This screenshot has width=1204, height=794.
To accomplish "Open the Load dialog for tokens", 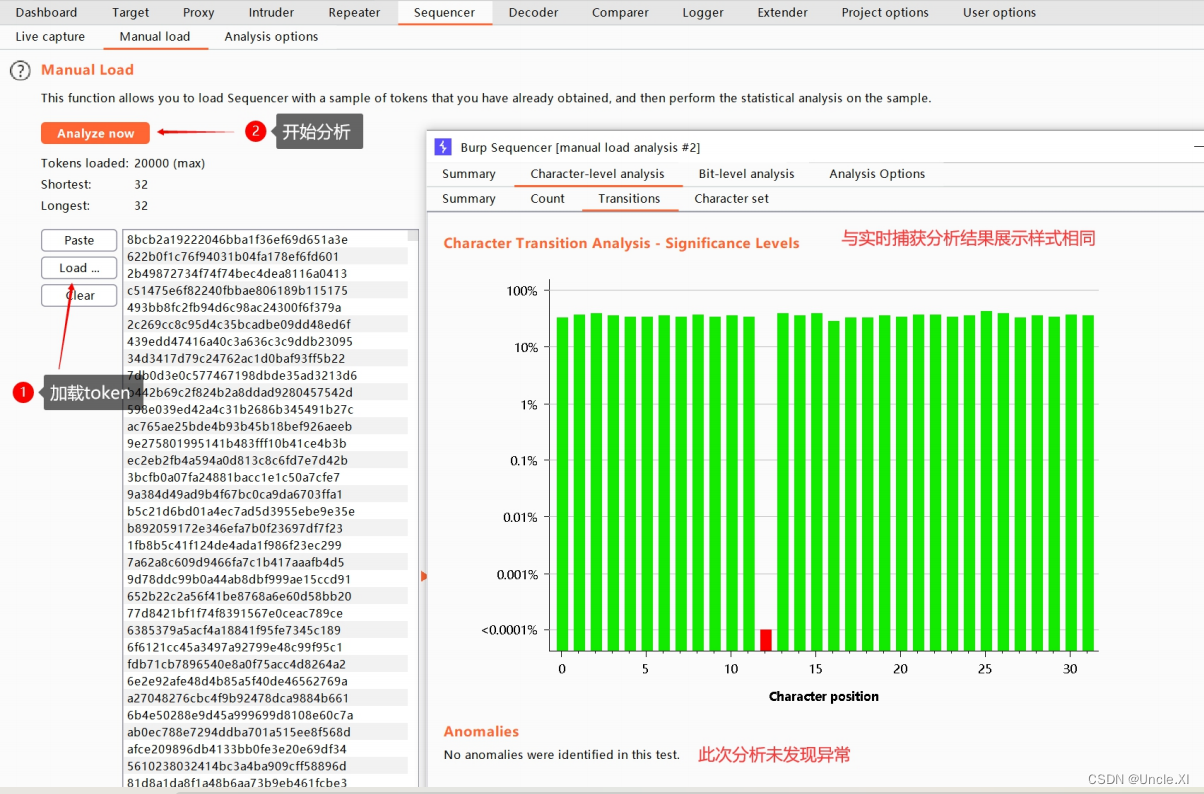I will pyautogui.click(x=78, y=267).
